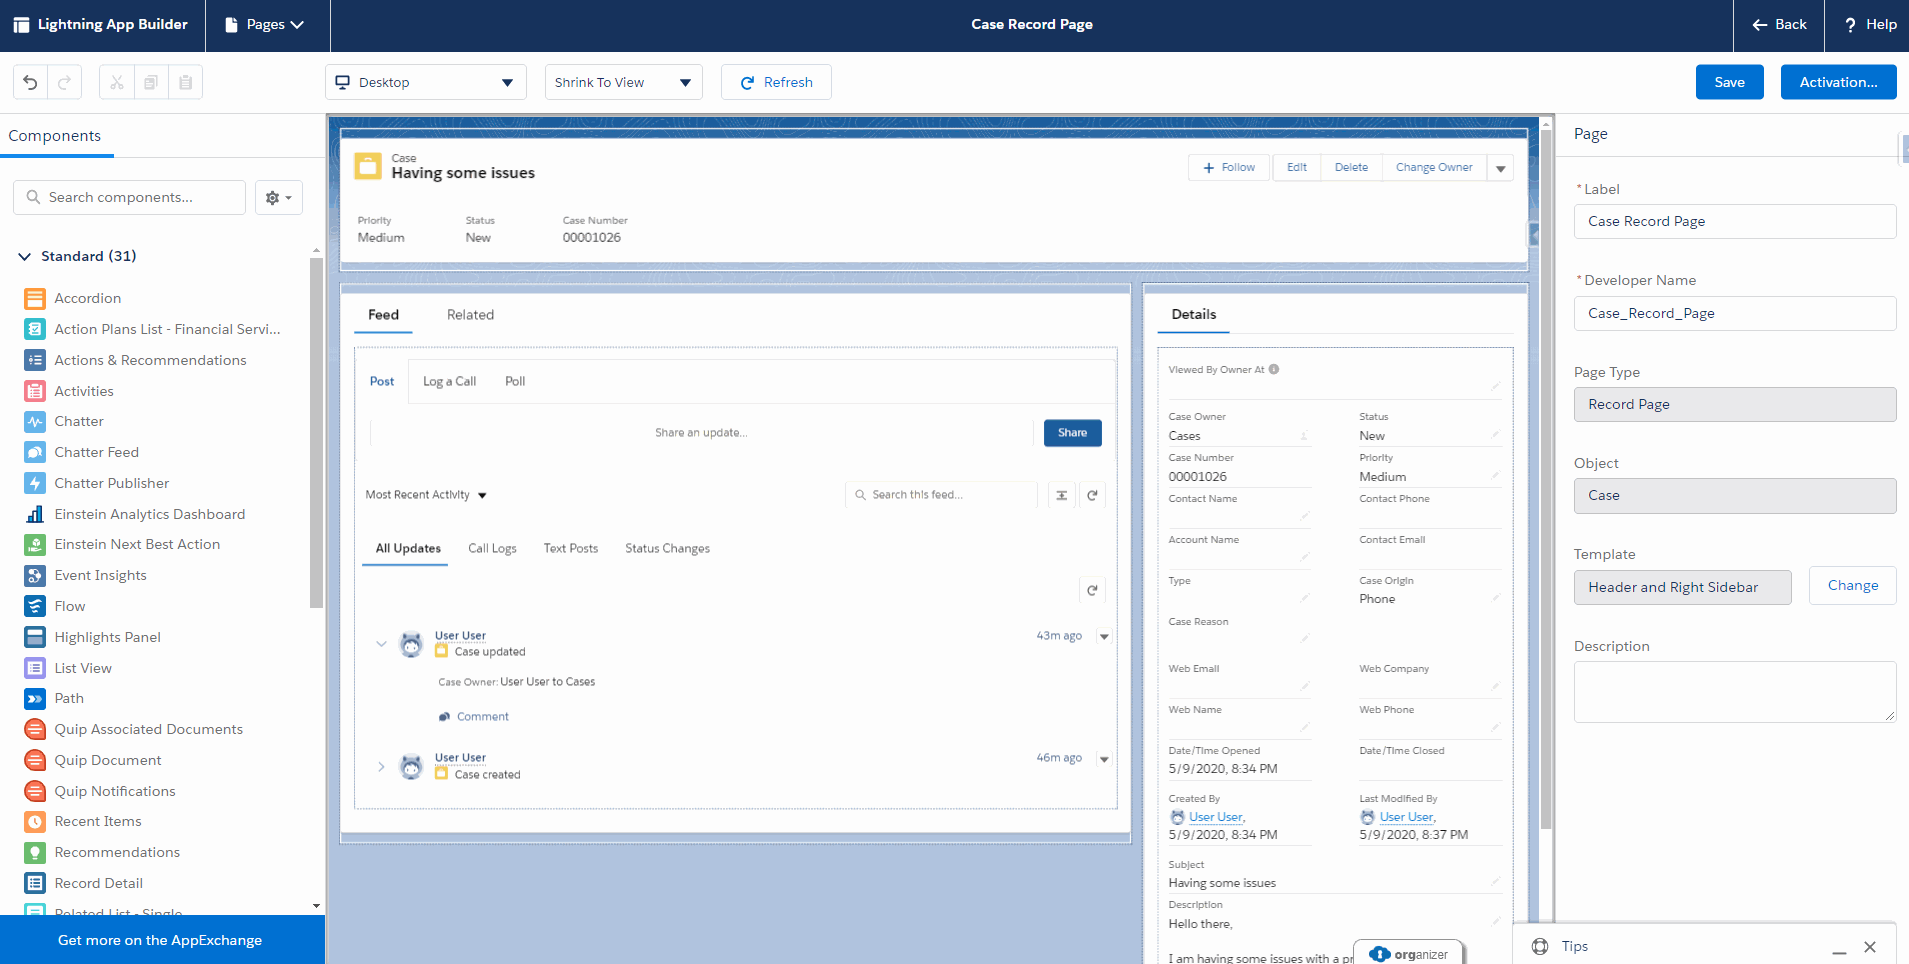Image resolution: width=1909 pixels, height=964 pixels.
Task: Click the page Label input field
Action: [x=1734, y=222]
